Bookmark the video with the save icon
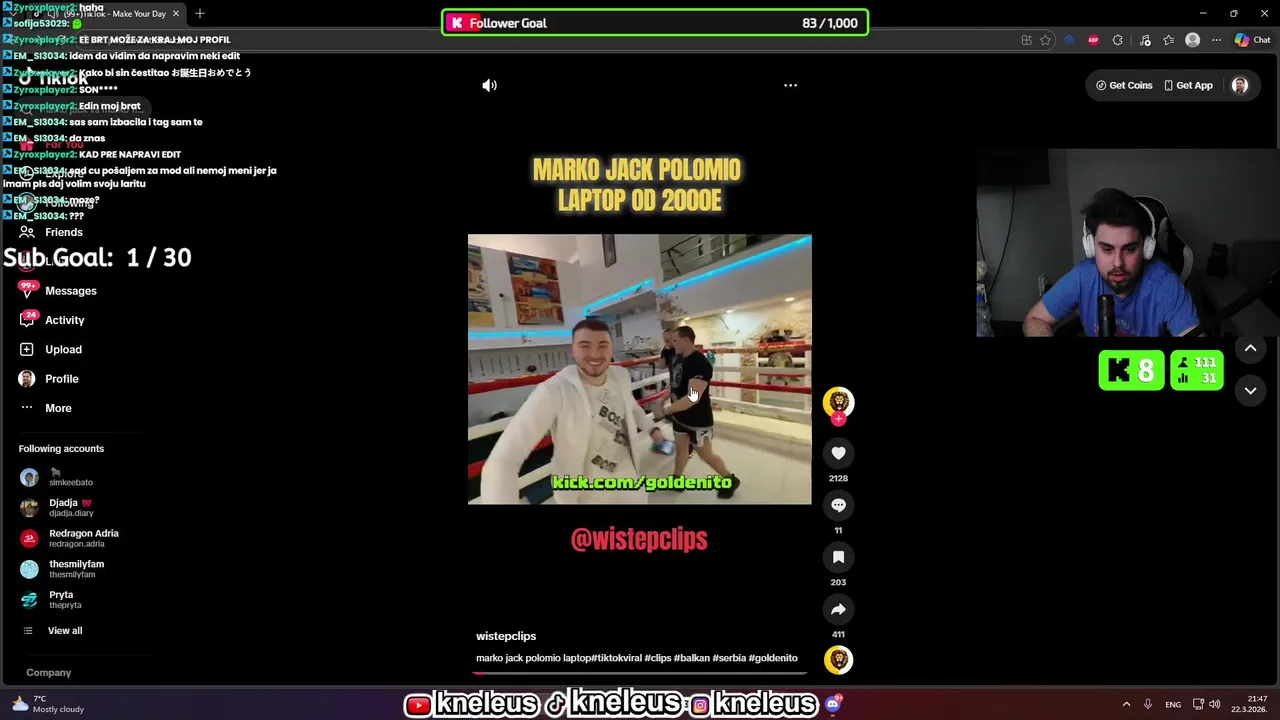 tap(838, 557)
